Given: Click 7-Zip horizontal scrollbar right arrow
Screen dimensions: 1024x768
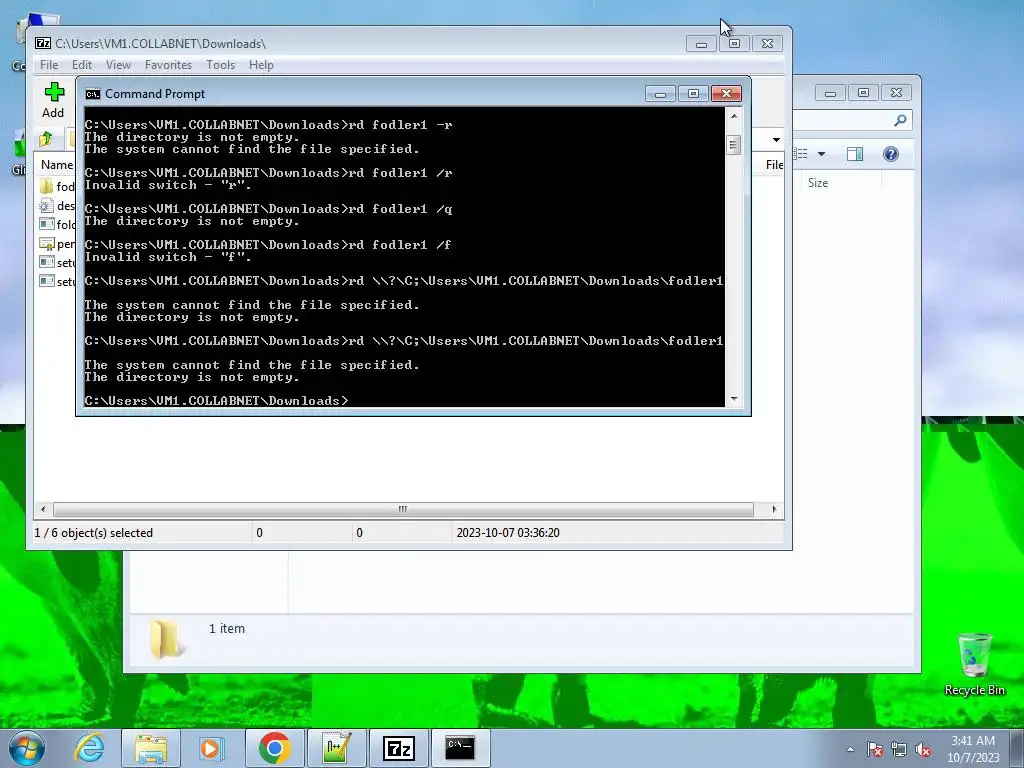Looking at the screenshot, I should click(x=775, y=509).
